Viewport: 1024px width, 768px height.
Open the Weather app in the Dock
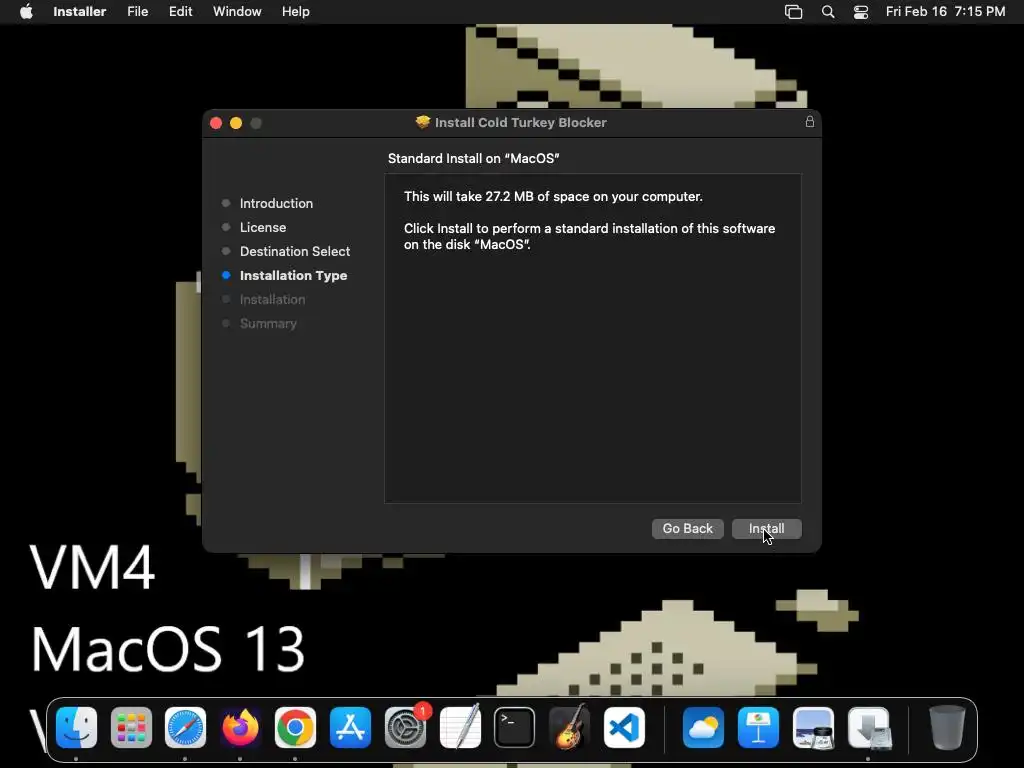(703, 728)
